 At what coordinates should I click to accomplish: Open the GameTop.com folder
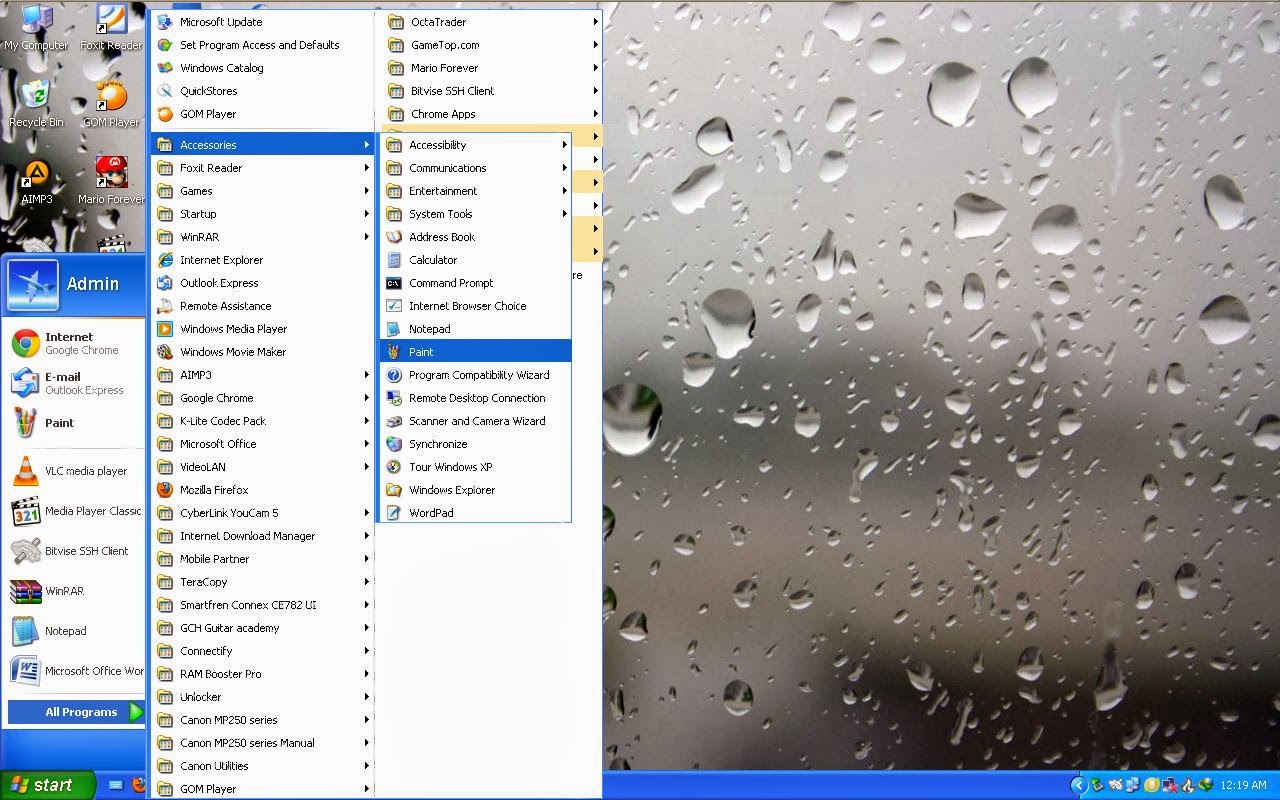(492, 45)
